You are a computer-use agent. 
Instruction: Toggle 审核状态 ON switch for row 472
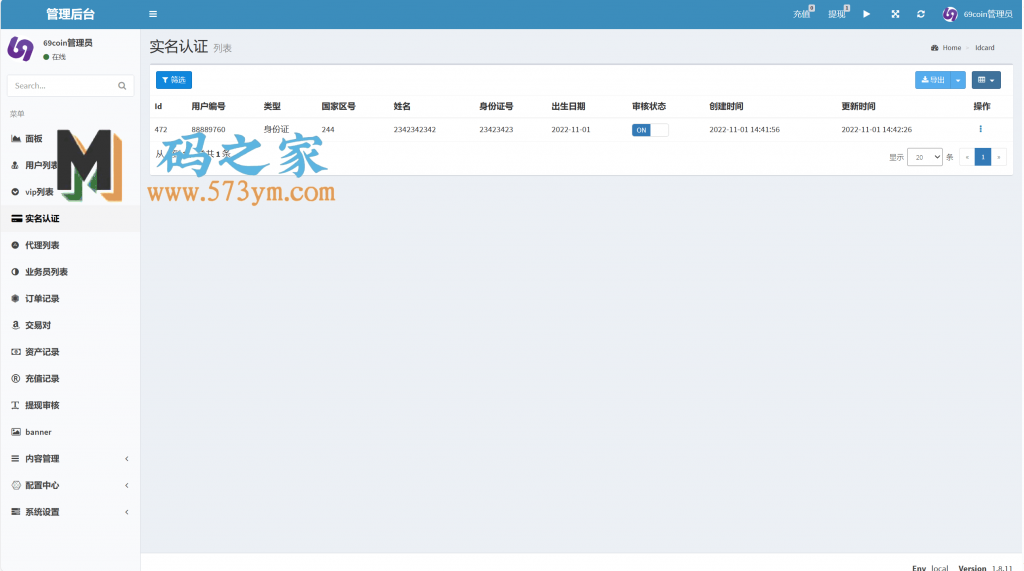click(x=650, y=130)
